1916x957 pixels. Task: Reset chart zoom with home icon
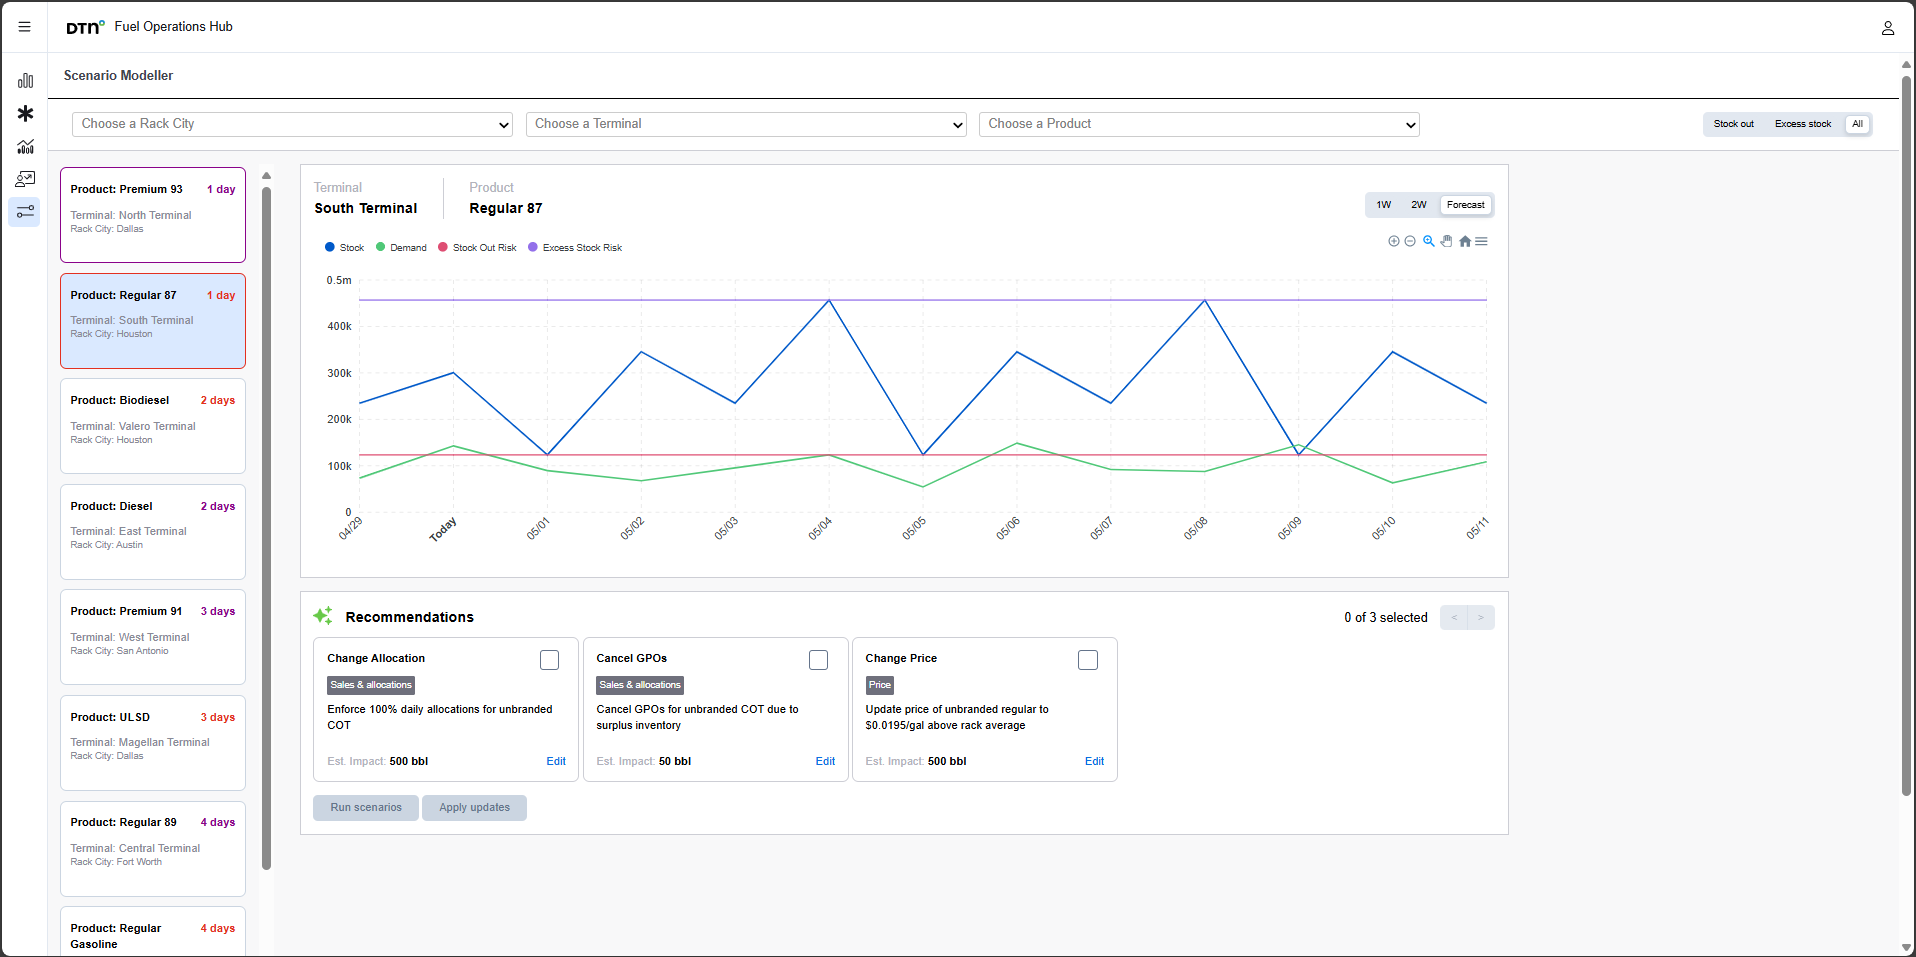1465,241
